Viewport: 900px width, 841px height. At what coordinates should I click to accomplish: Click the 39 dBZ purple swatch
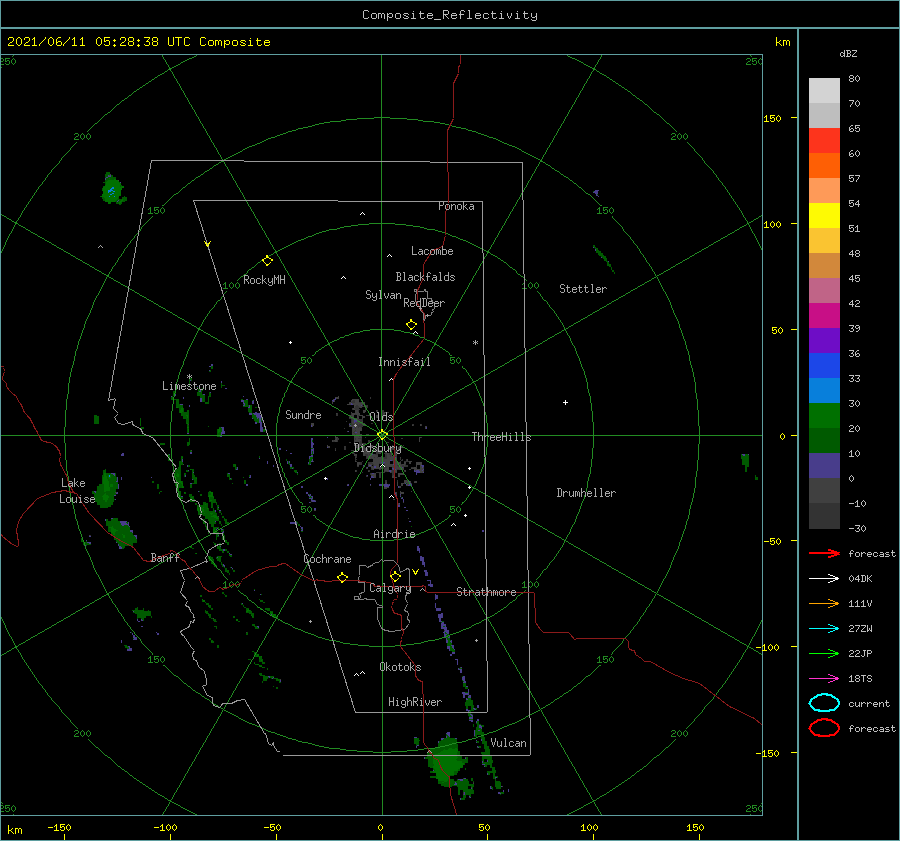click(824, 340)
